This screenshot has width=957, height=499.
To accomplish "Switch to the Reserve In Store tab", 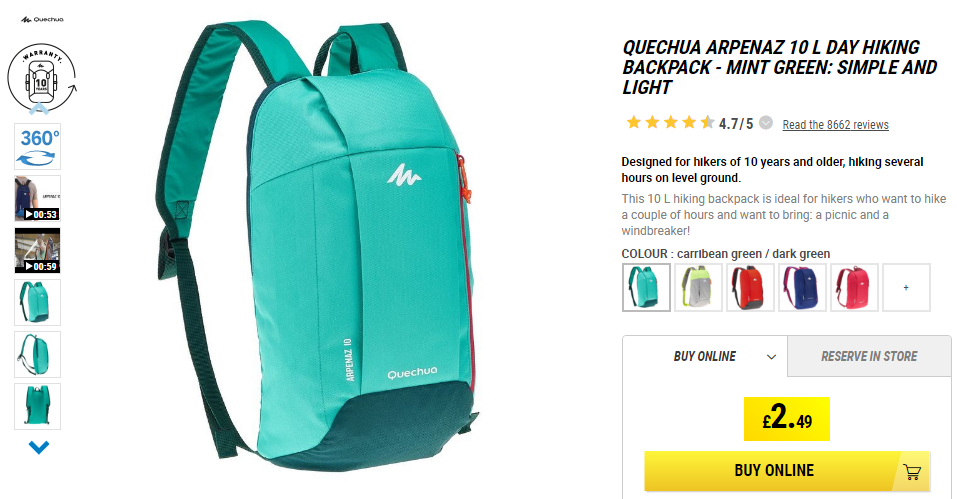I will click(869, 356).
